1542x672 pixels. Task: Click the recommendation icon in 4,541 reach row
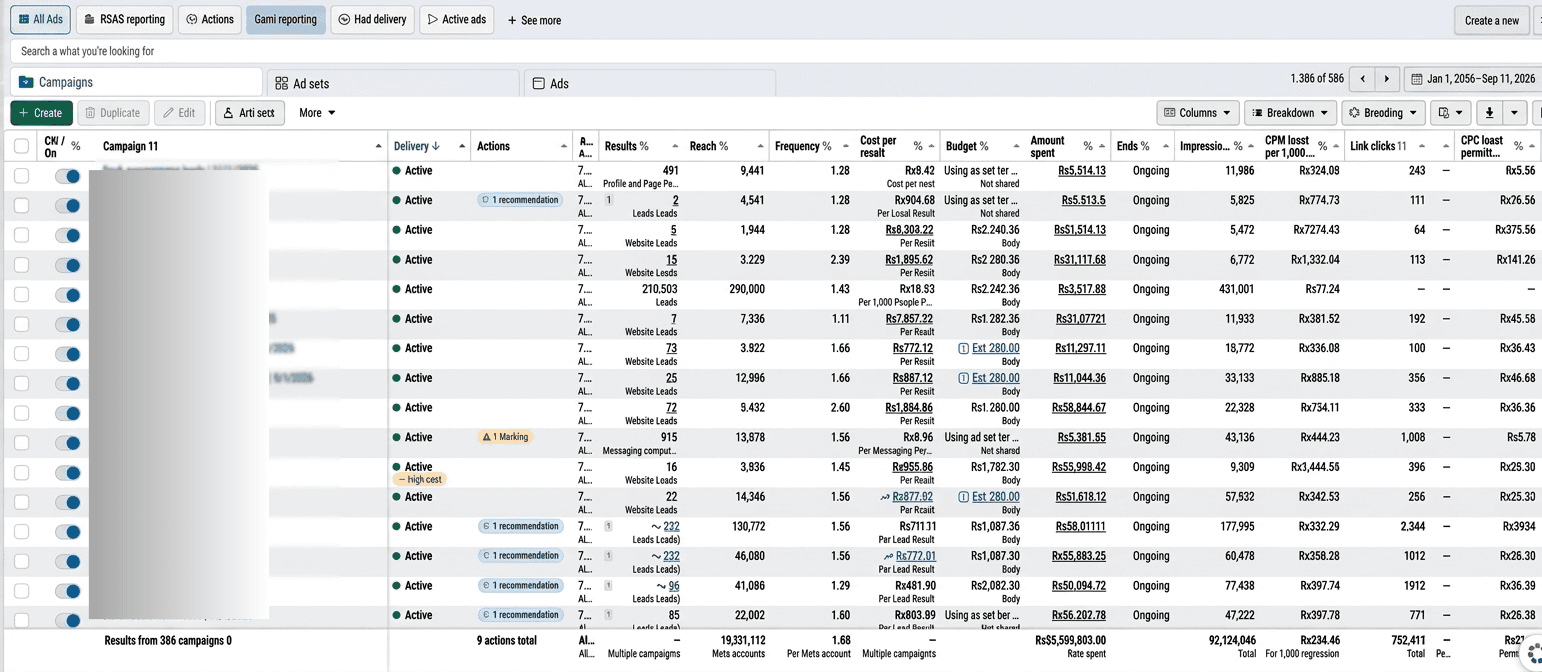pos(486,200)
